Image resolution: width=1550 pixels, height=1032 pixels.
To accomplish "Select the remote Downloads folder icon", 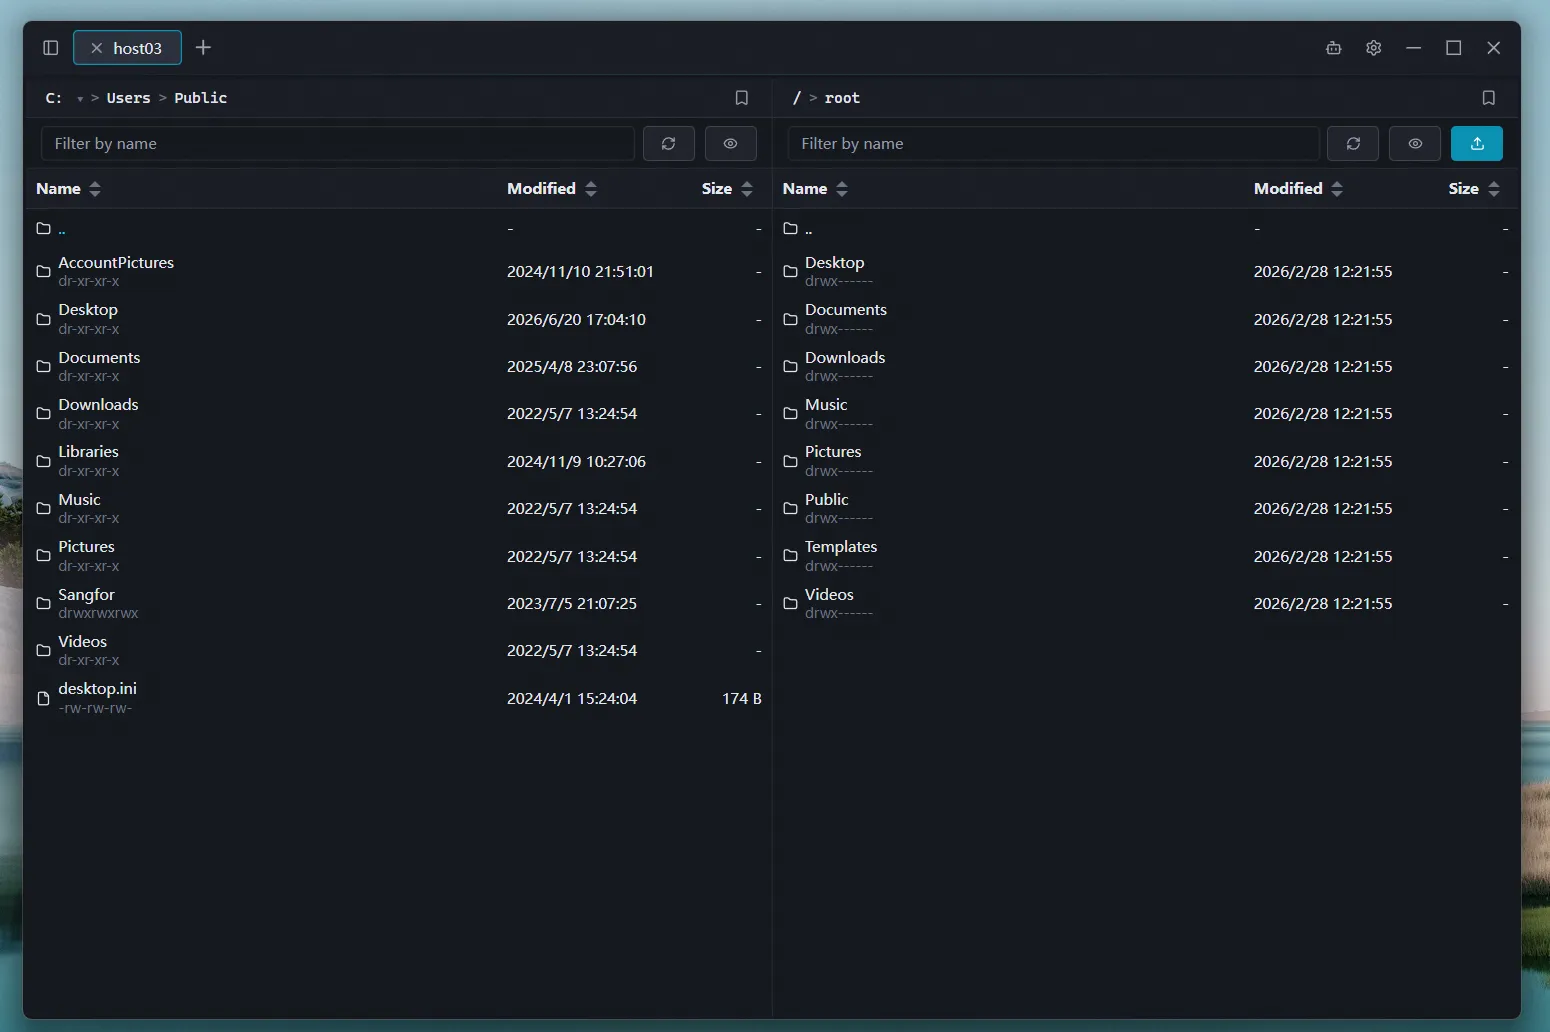I will (790, 366).
